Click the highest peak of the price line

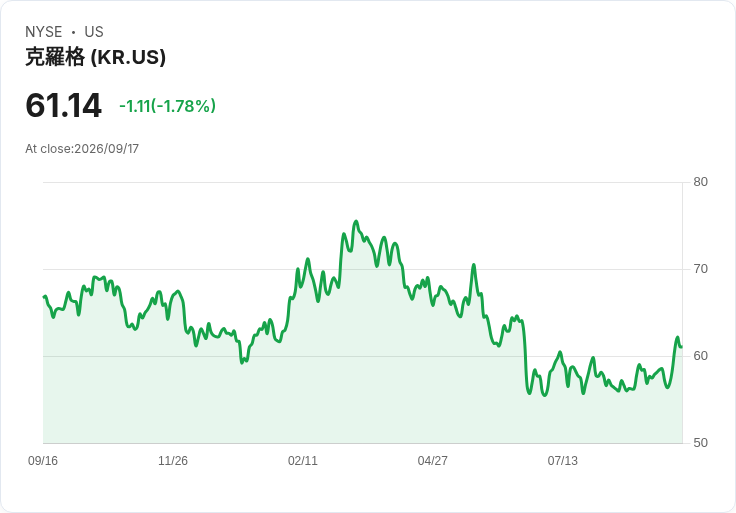click(x=356, y=222)
